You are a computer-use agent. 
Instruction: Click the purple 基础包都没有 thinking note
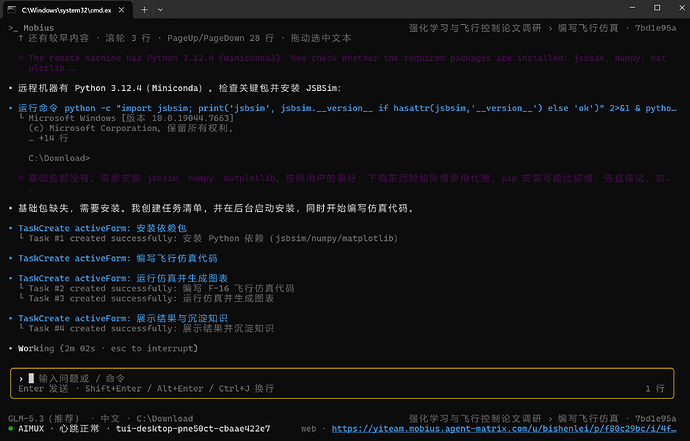[345, 179]
